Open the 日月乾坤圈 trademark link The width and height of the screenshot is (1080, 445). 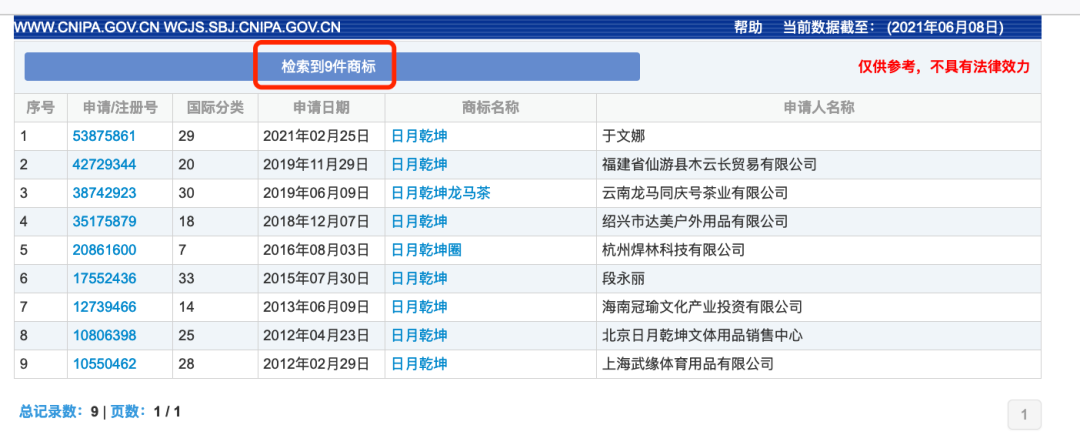tap(426, 250)
